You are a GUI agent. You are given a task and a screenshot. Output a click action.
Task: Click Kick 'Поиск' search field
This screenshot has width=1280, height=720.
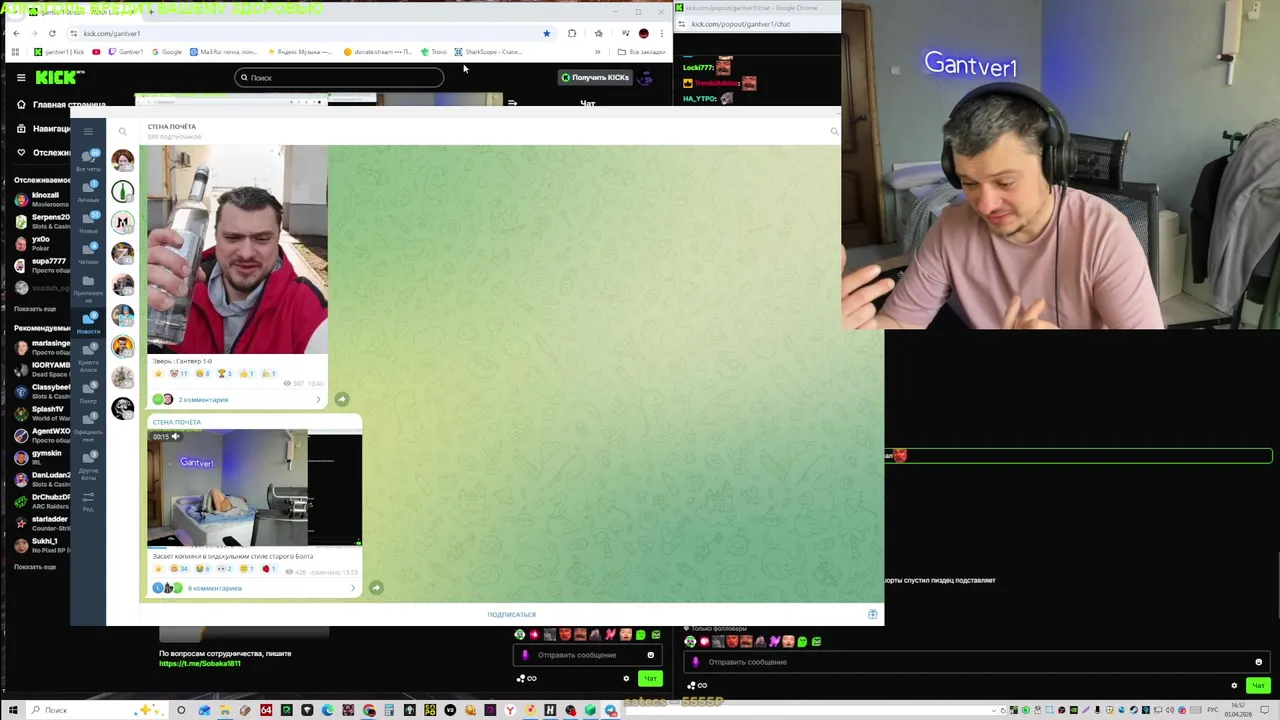click(340, 77)
